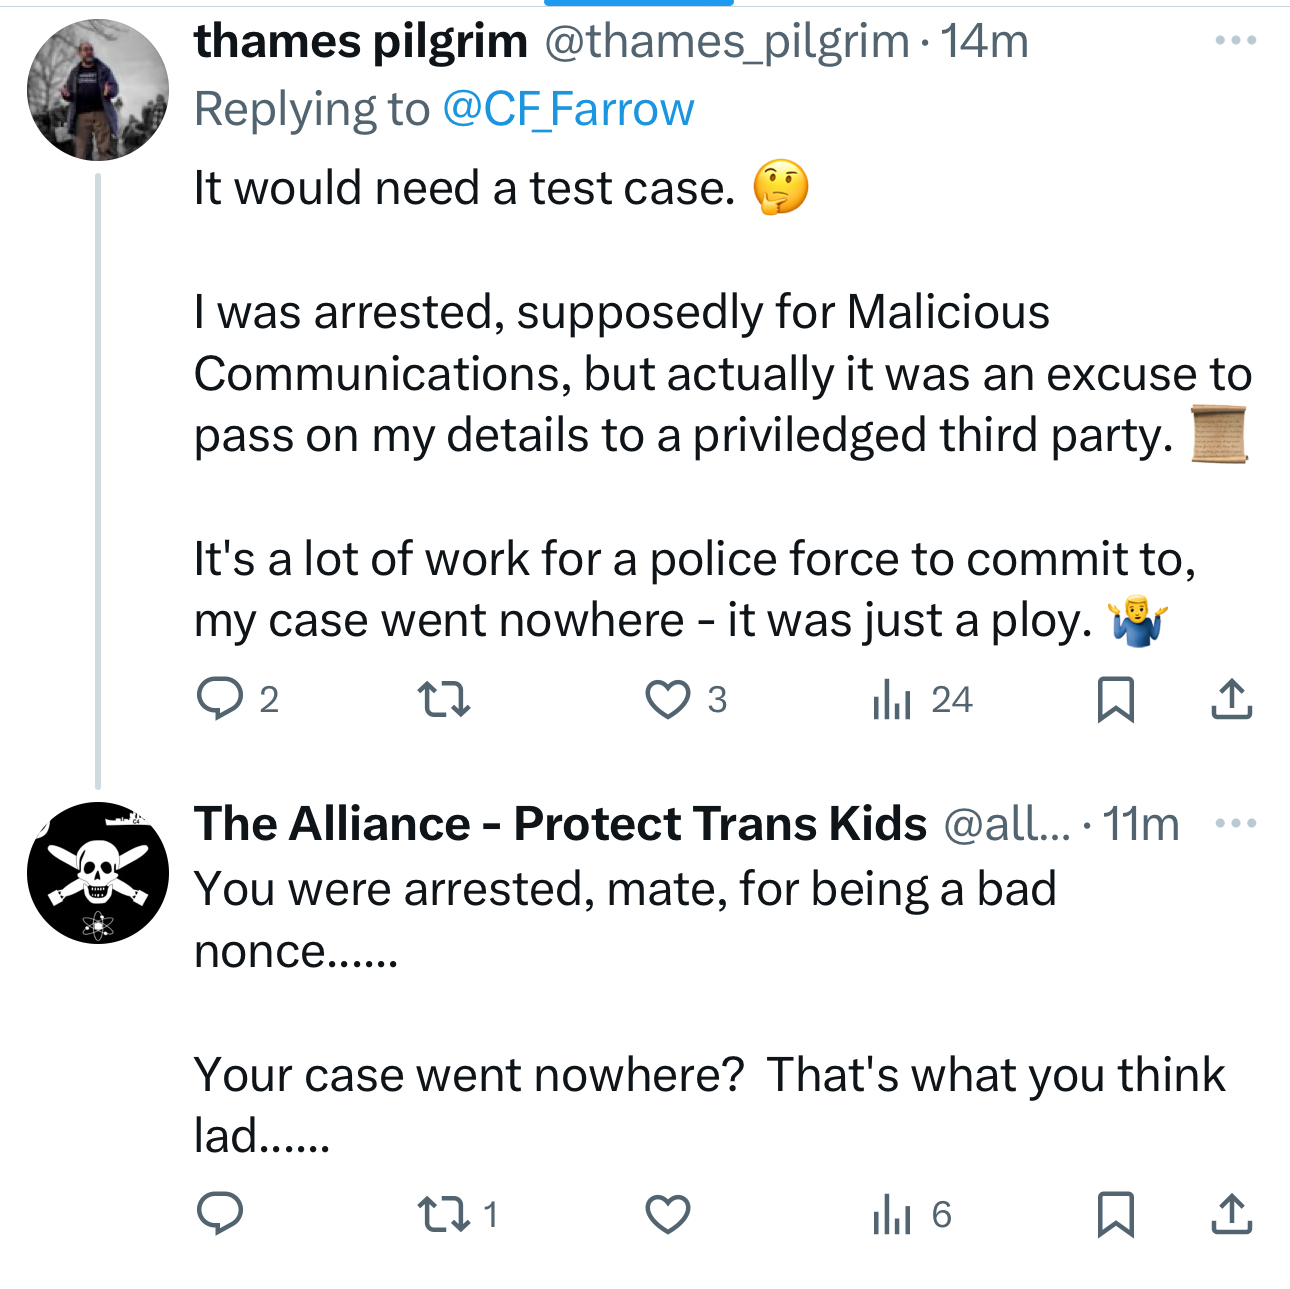Open more options for The Alliance's tweet

[1235, 824]
